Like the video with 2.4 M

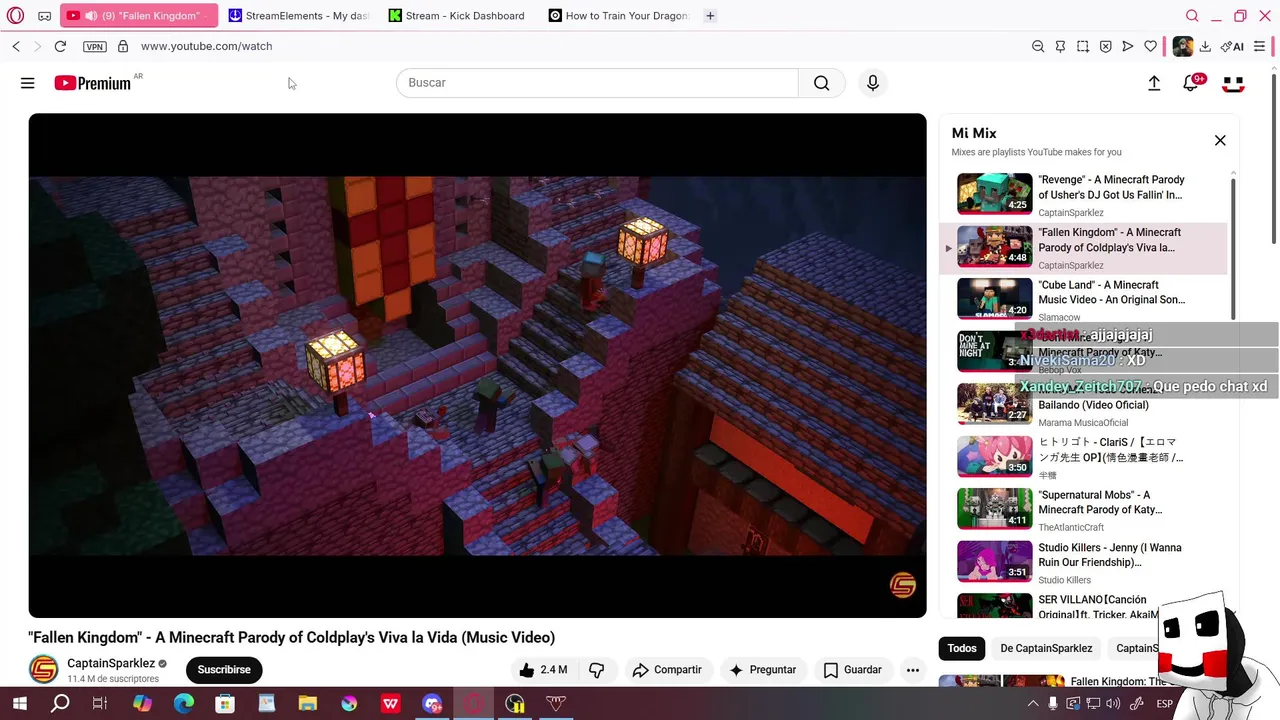click(542, 670)
